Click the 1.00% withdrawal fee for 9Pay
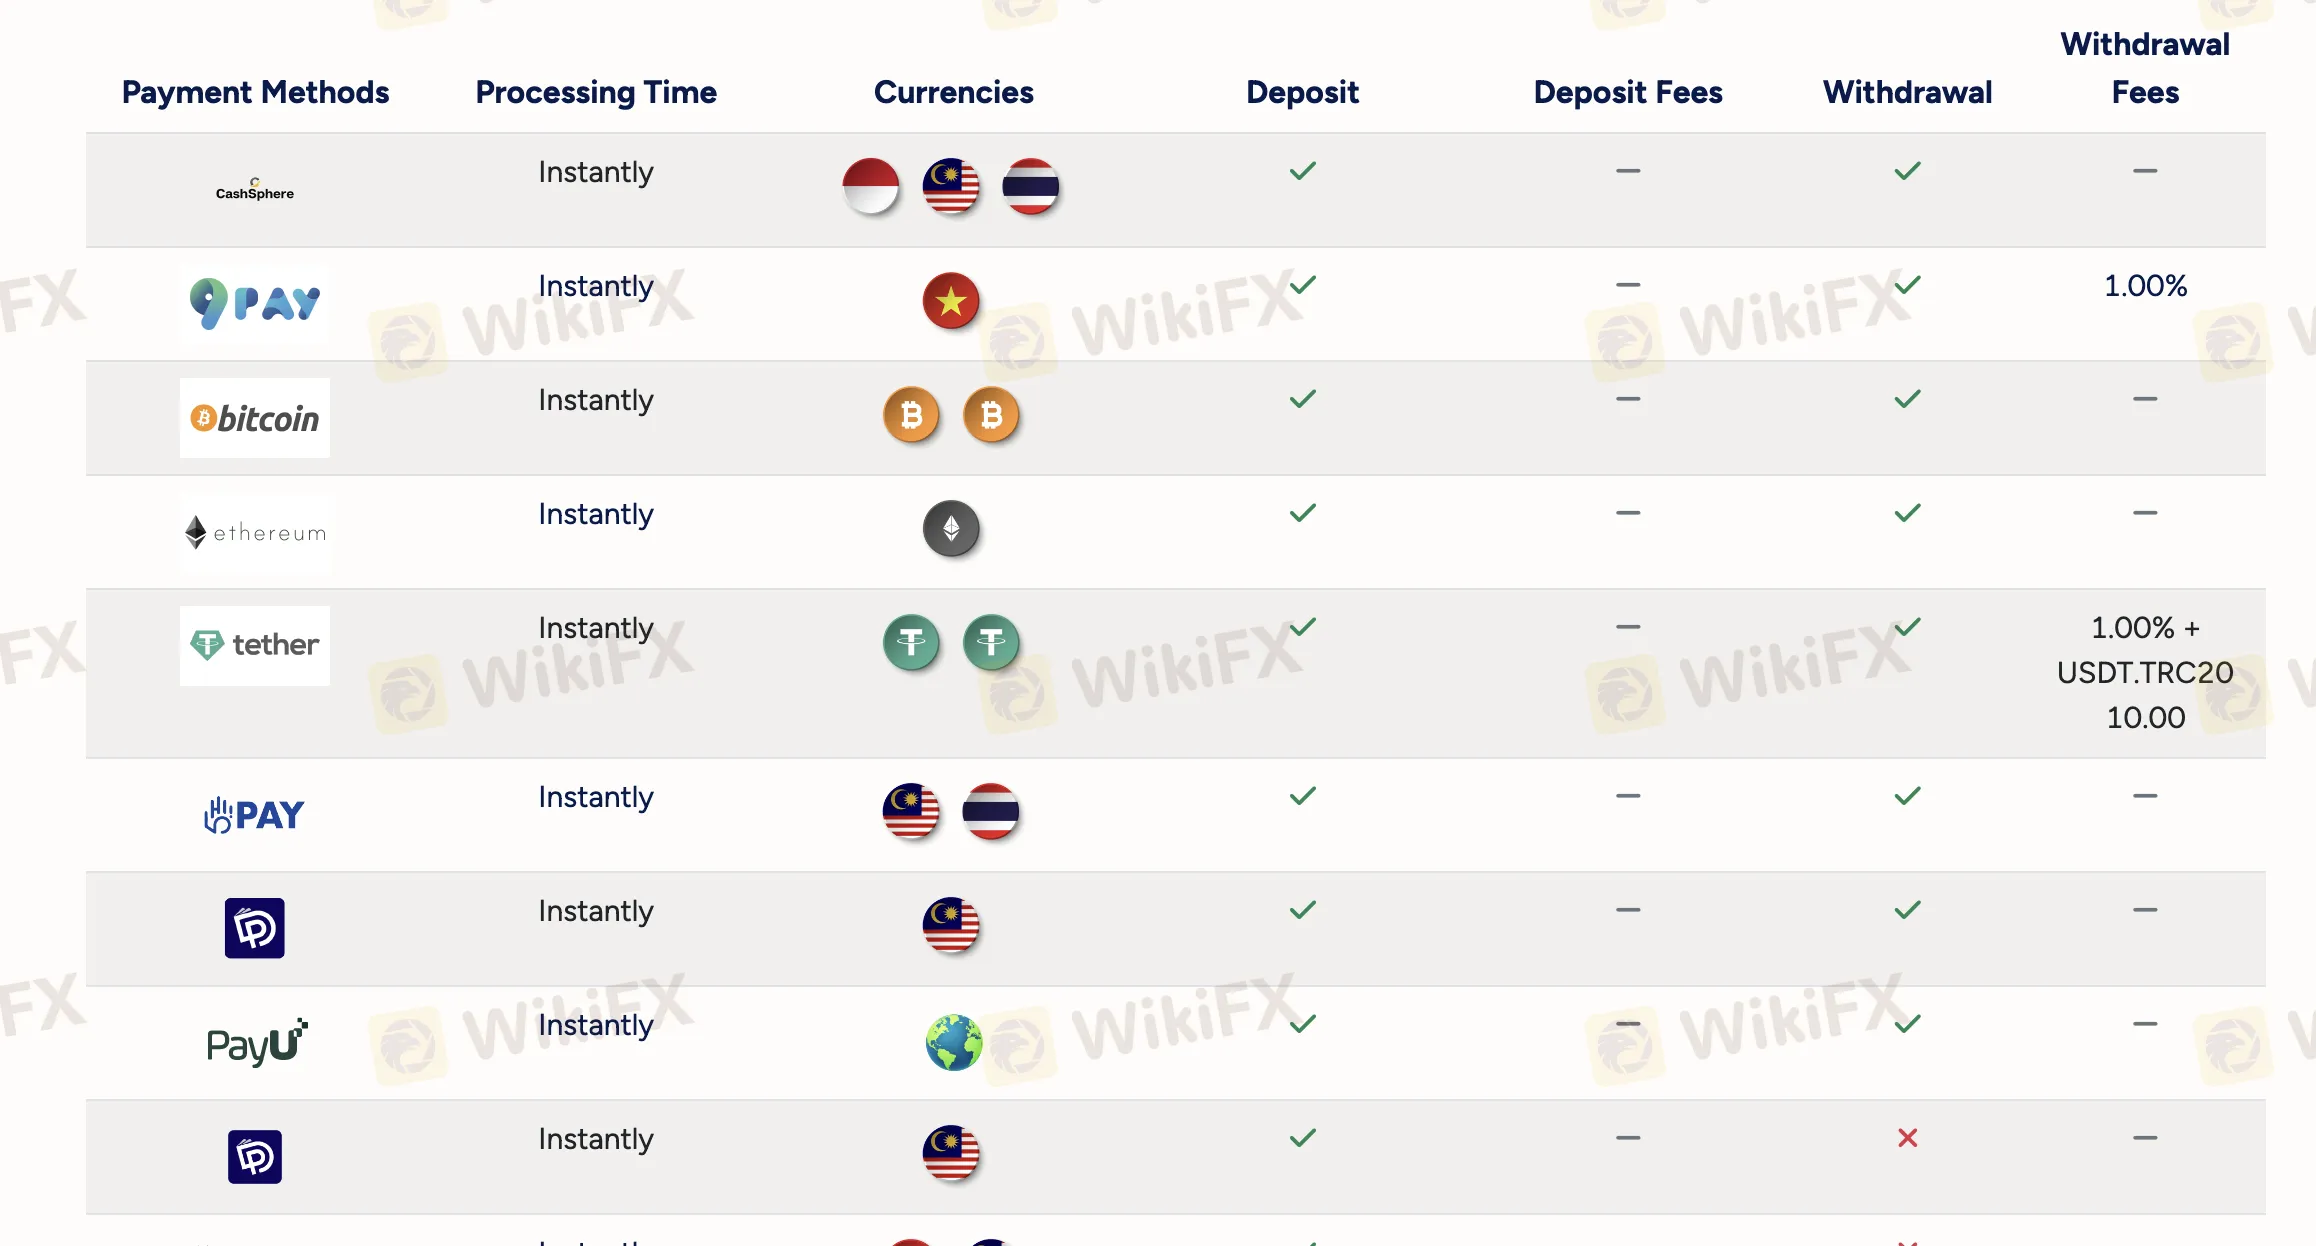Viewport: 2316px width, 1246px height. (x=2145, y=286)
